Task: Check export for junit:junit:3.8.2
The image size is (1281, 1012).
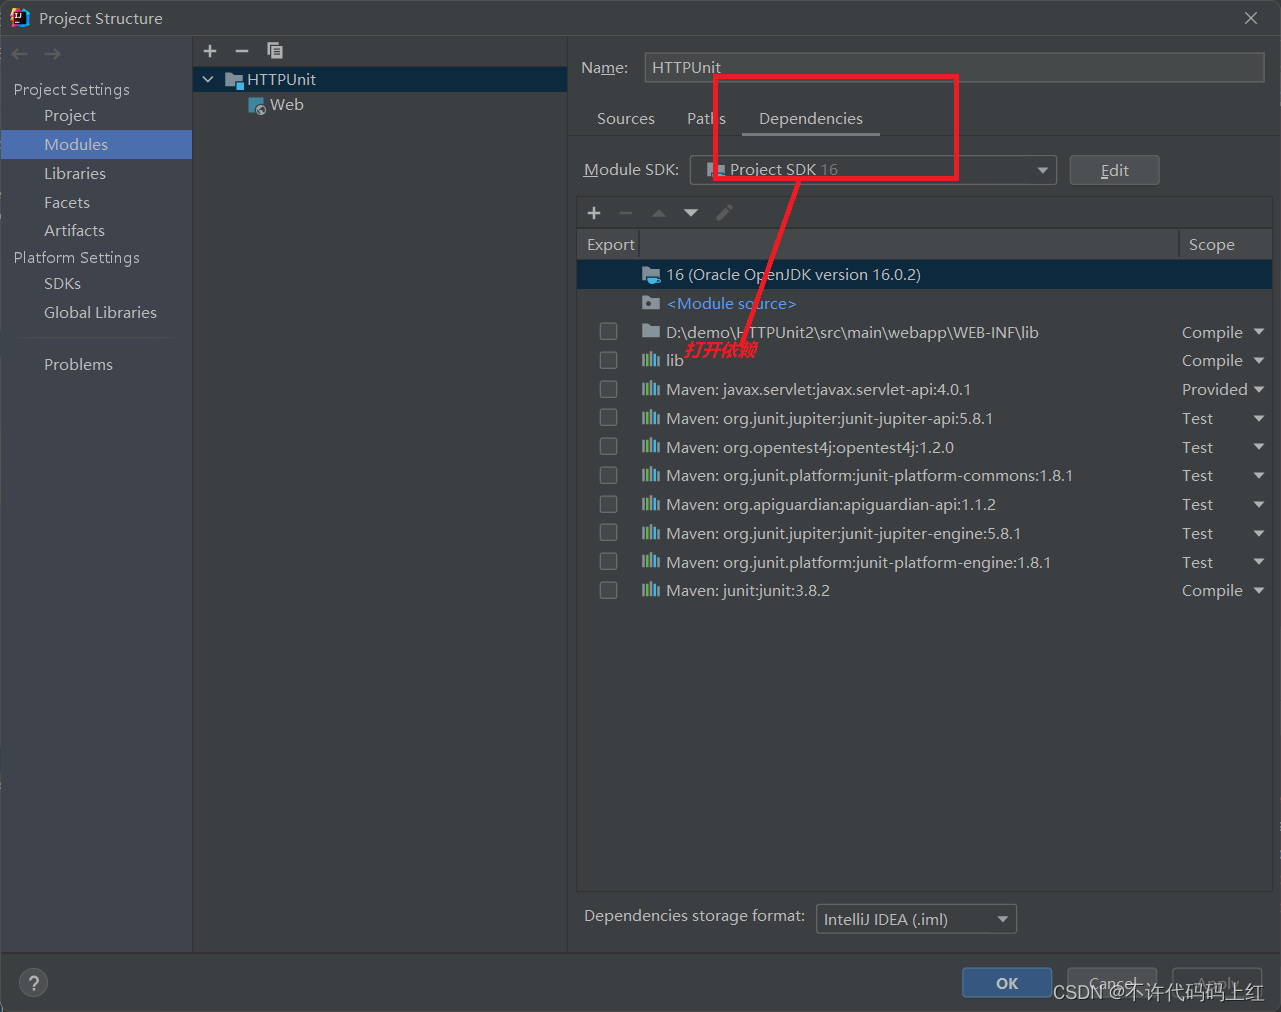Action: coord(608,590)
